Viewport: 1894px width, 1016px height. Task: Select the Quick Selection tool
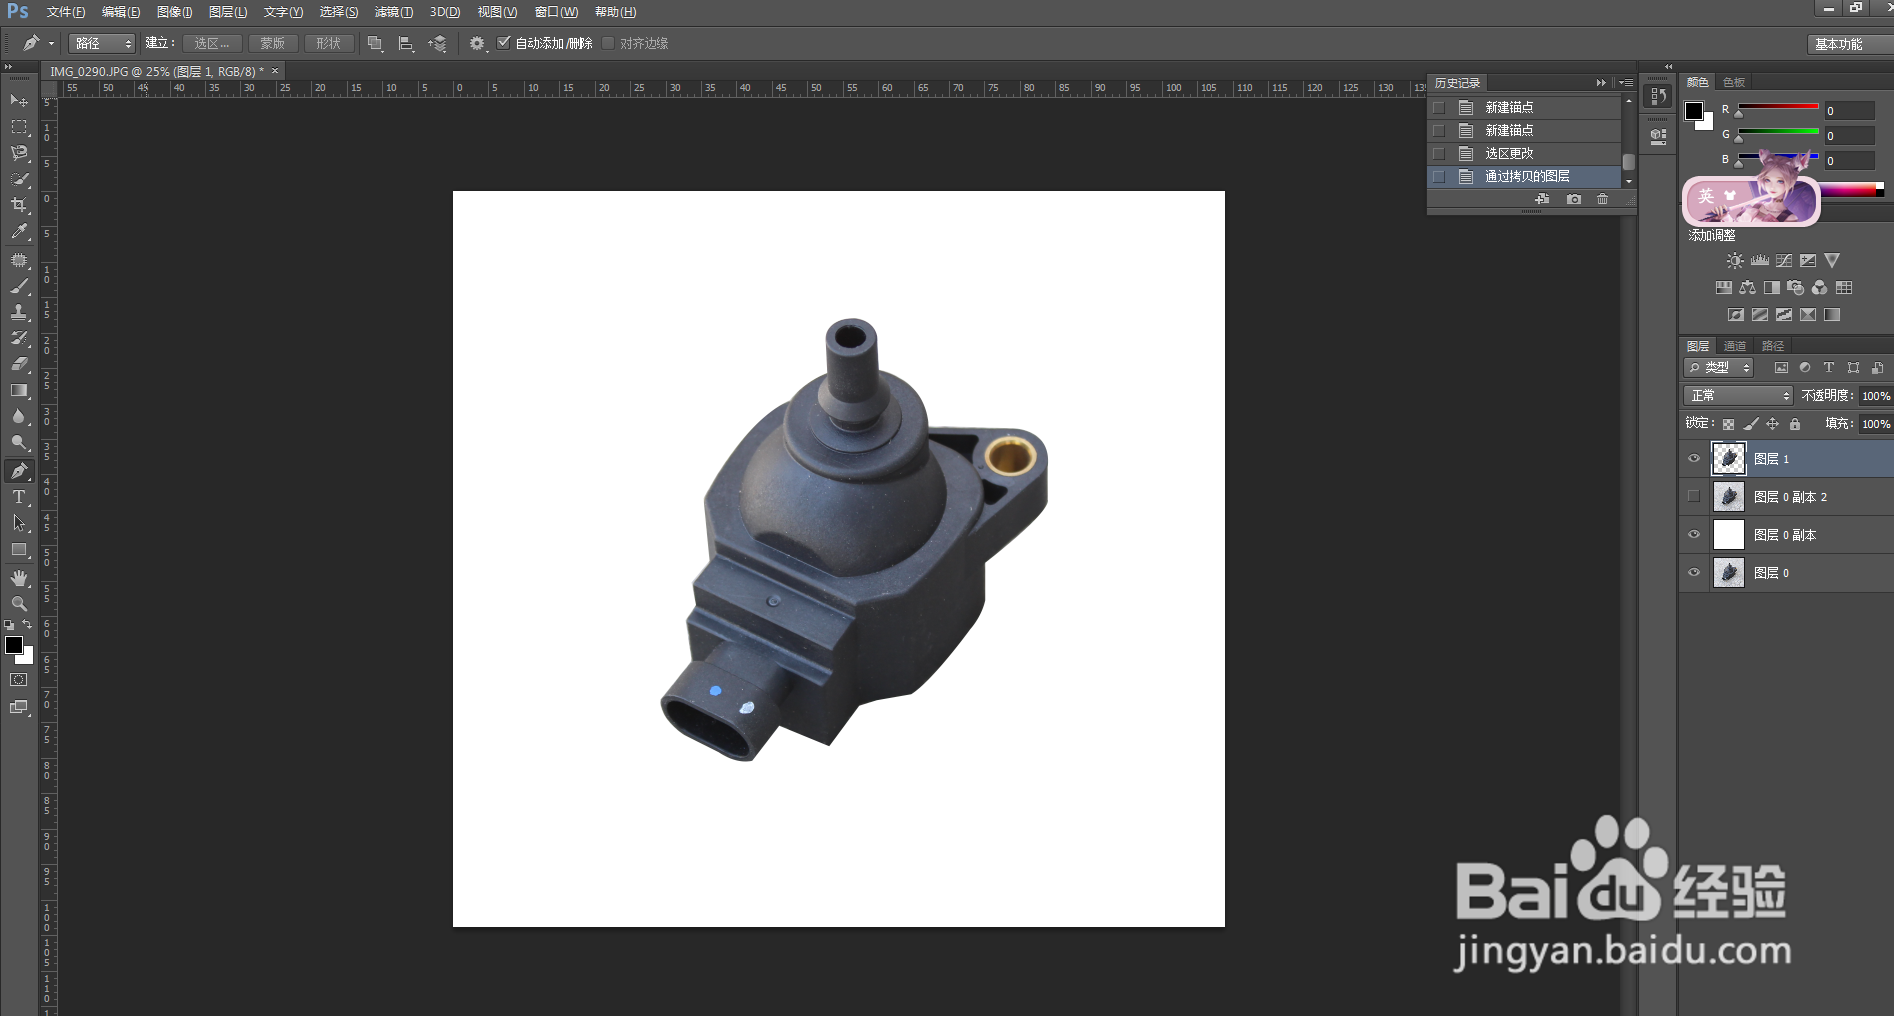coord(19,179)
